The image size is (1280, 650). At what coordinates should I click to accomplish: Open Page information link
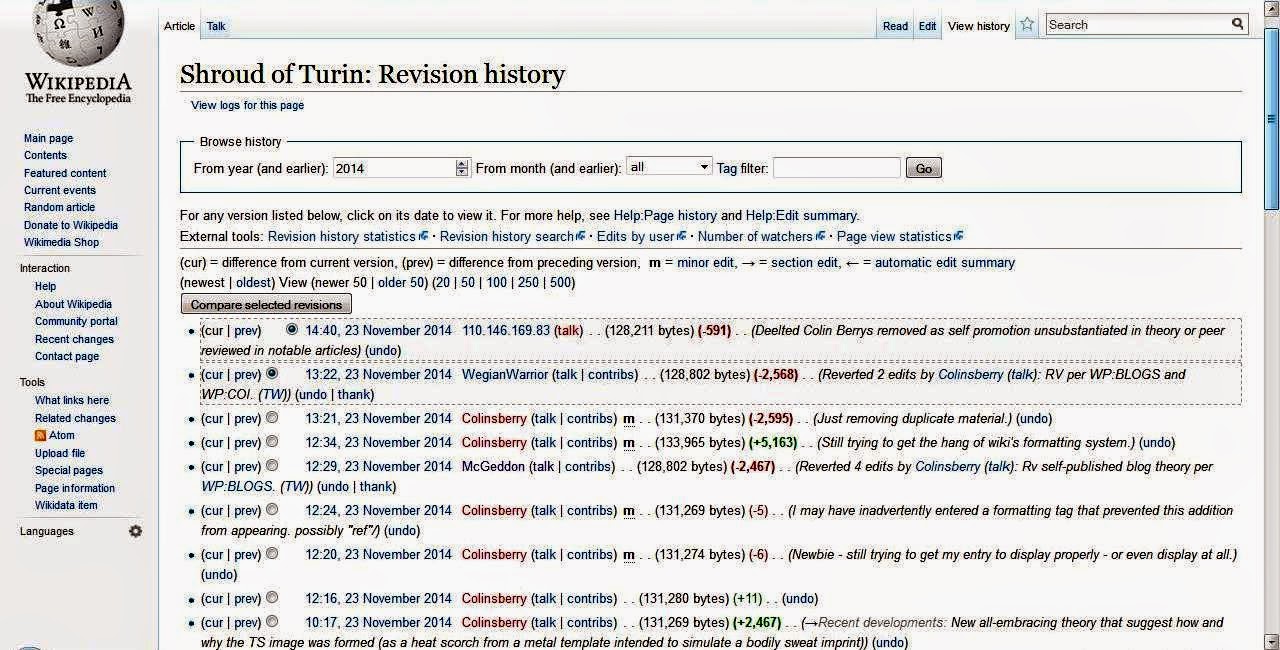75,488
